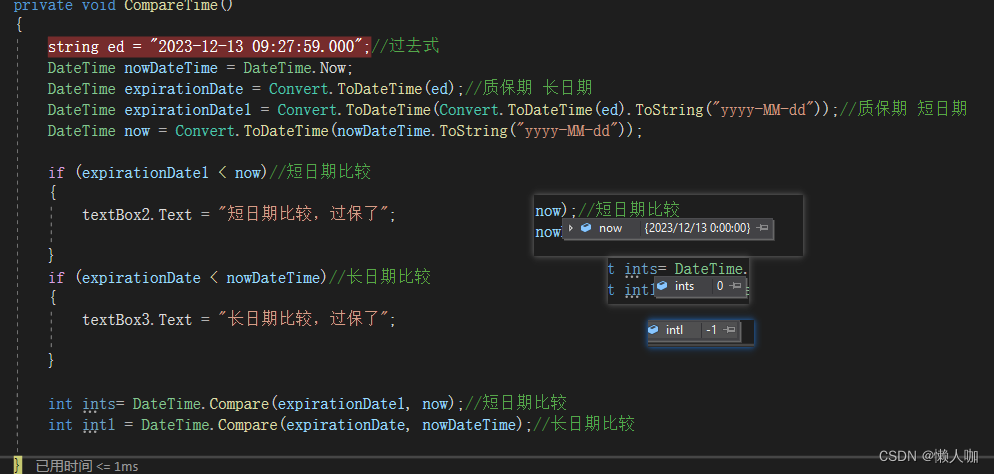Click the 'CompareTime()' method name
Screen dimensions: 994x474
[179, 6]
